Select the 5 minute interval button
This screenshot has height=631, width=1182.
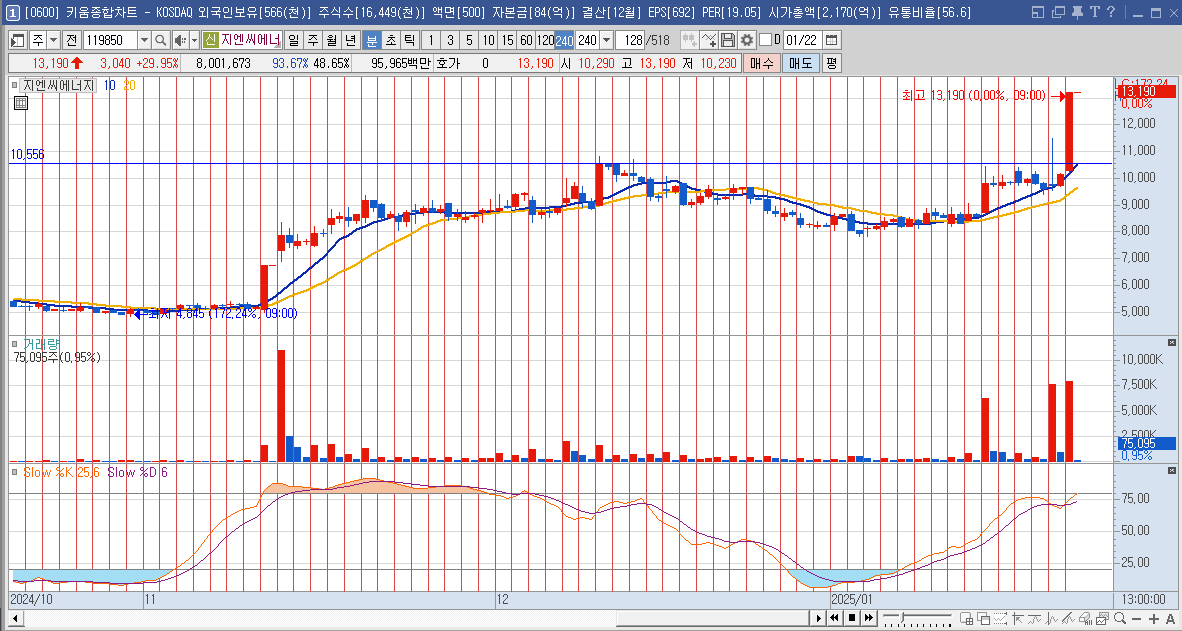(469, 40)
